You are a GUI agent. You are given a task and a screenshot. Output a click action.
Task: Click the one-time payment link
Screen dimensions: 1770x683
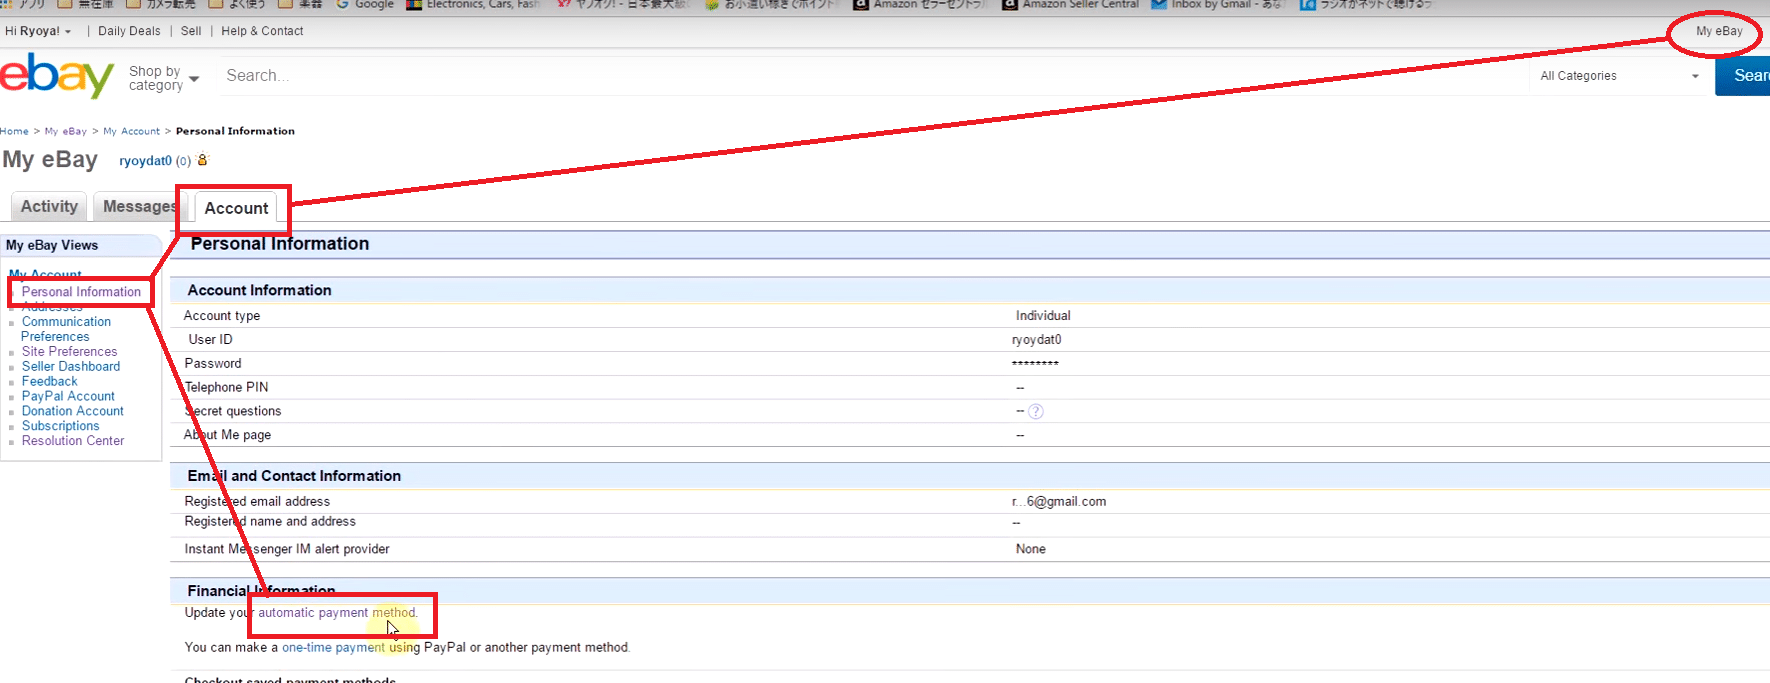333,648
